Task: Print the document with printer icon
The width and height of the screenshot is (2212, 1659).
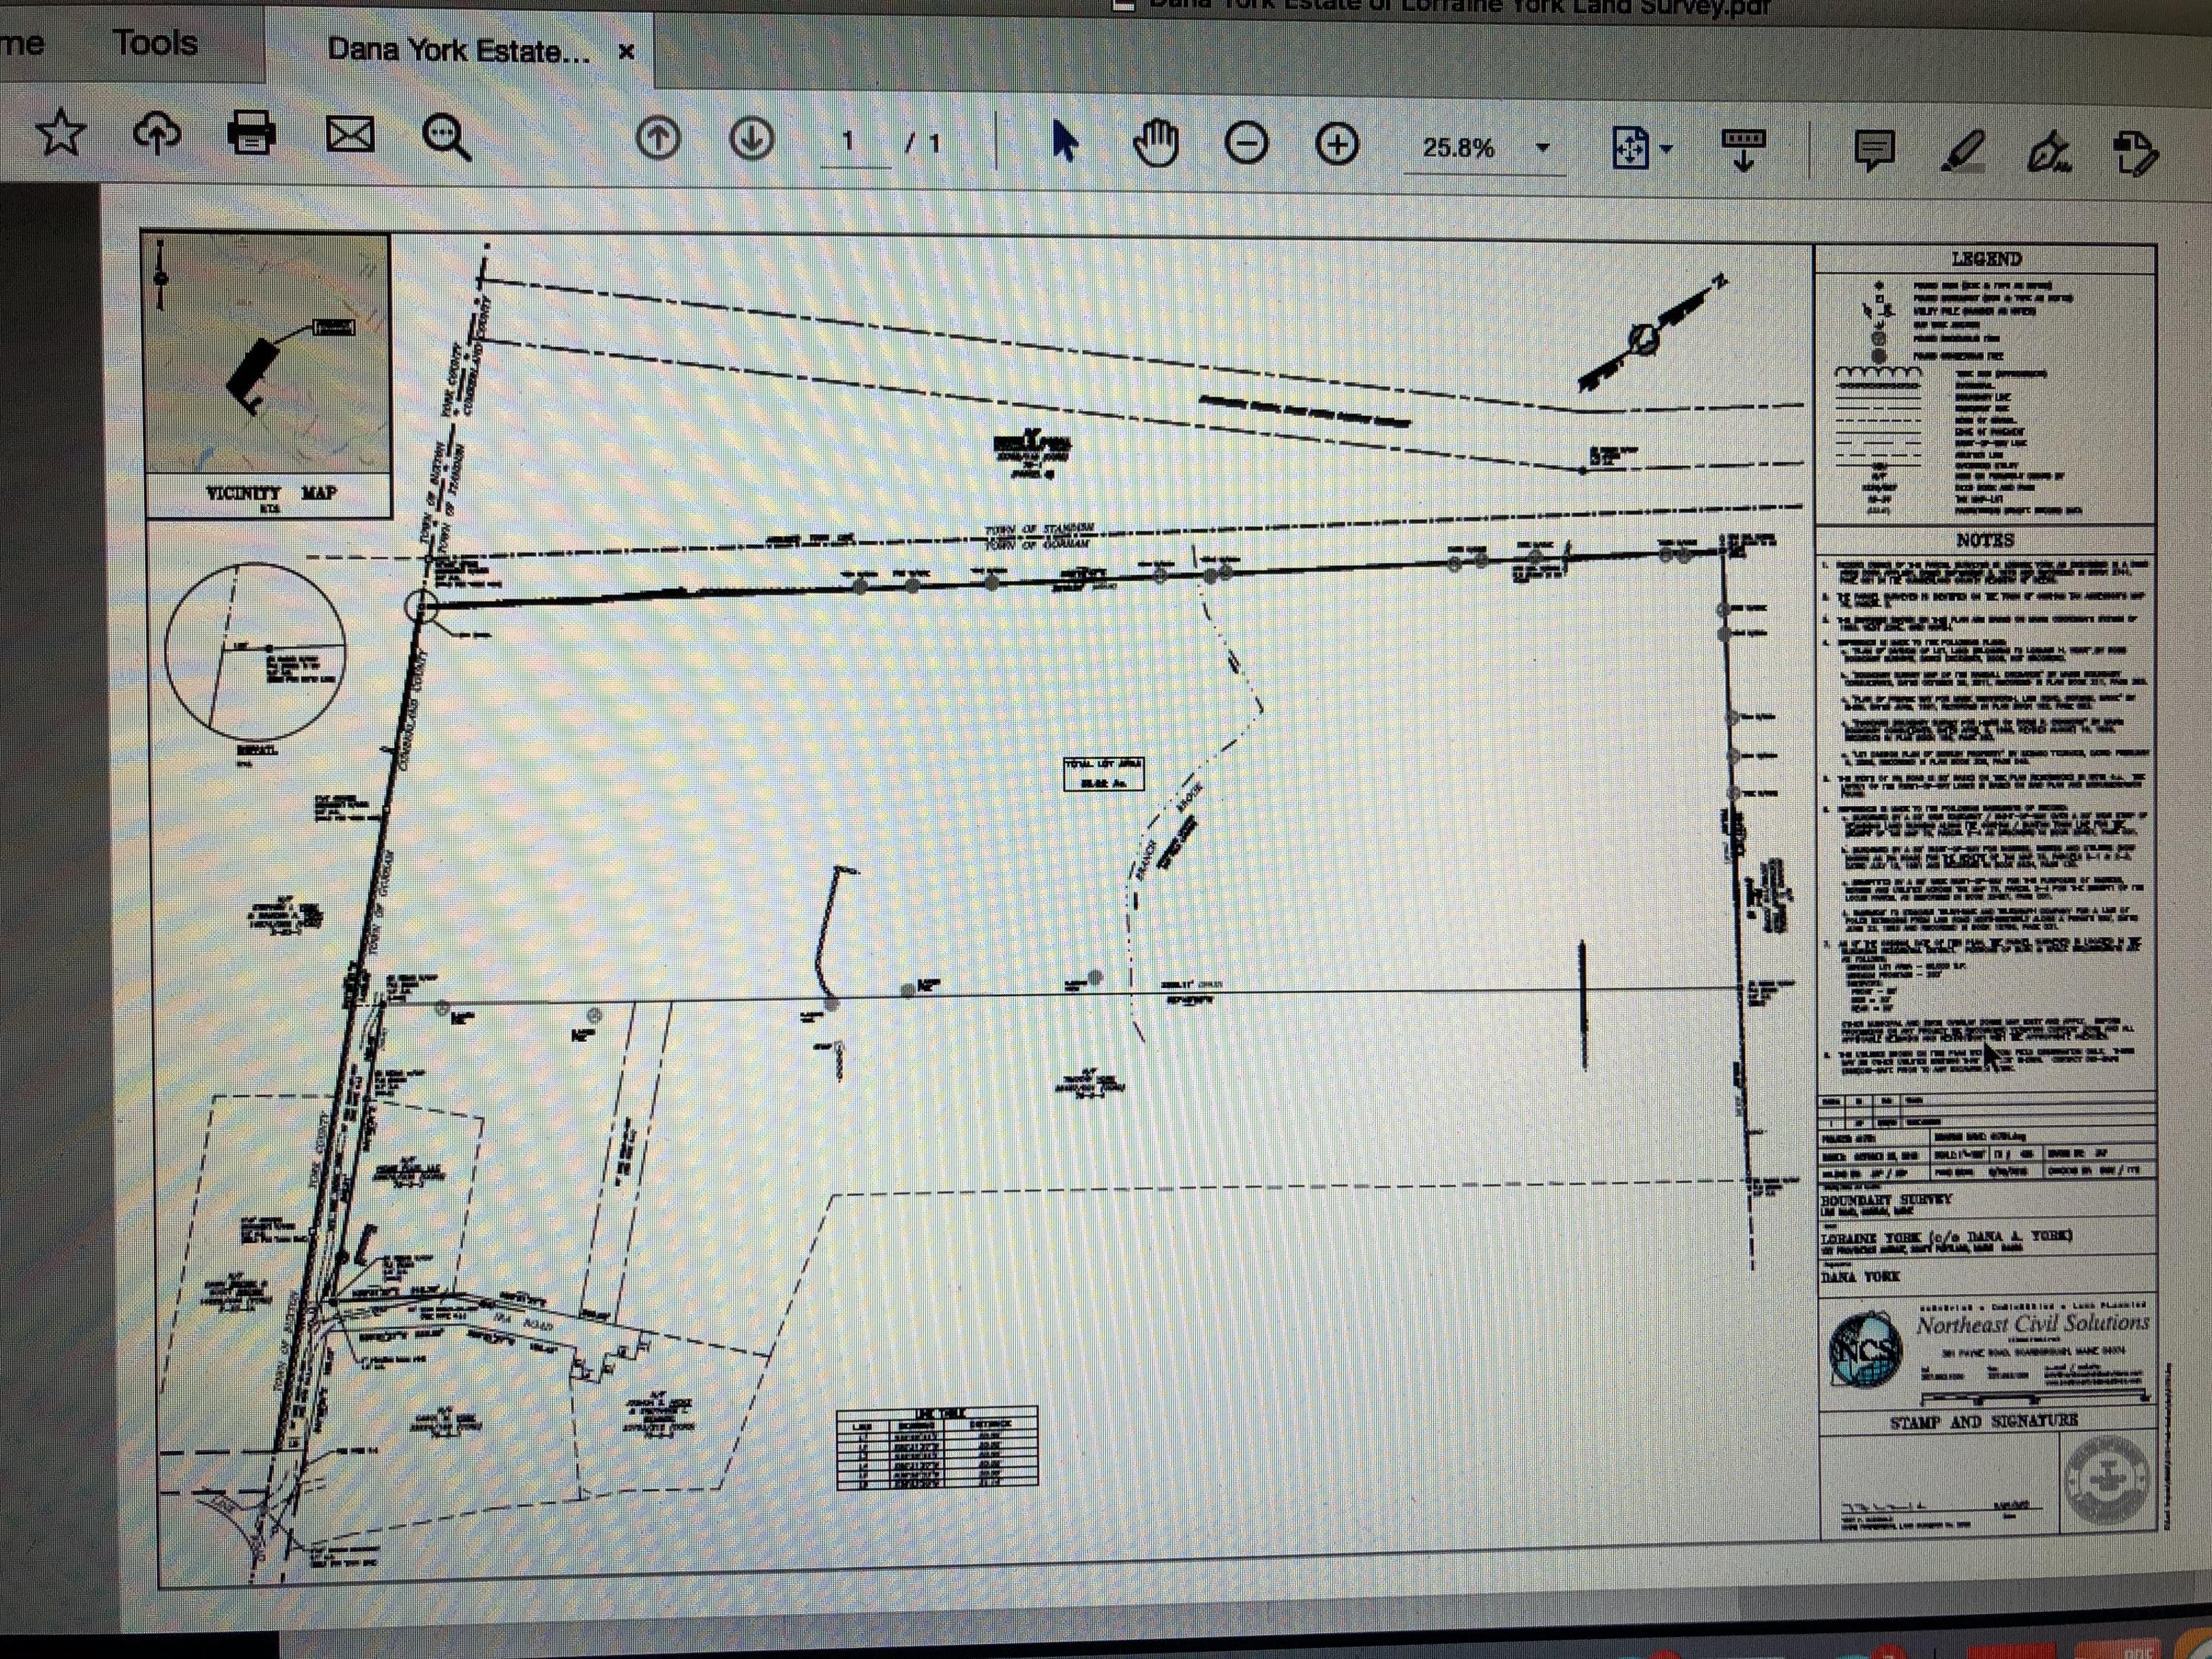Action: coord(251,133)
